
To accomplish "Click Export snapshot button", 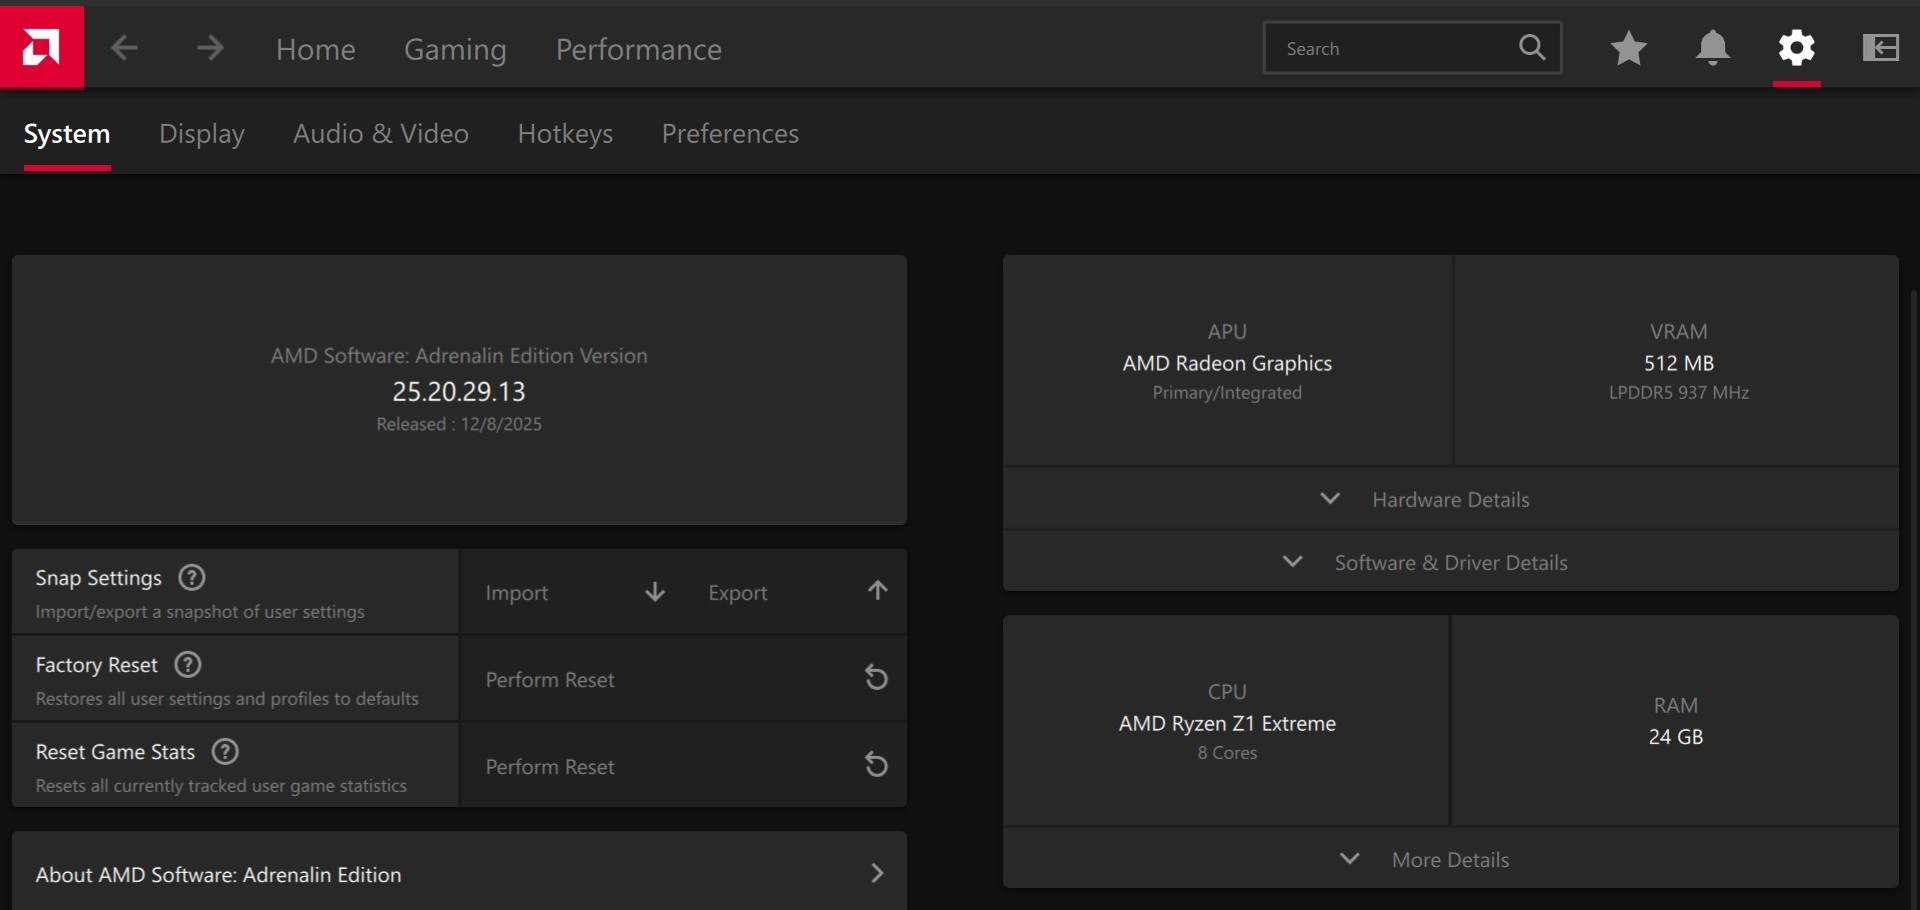I will coord(797,592).
